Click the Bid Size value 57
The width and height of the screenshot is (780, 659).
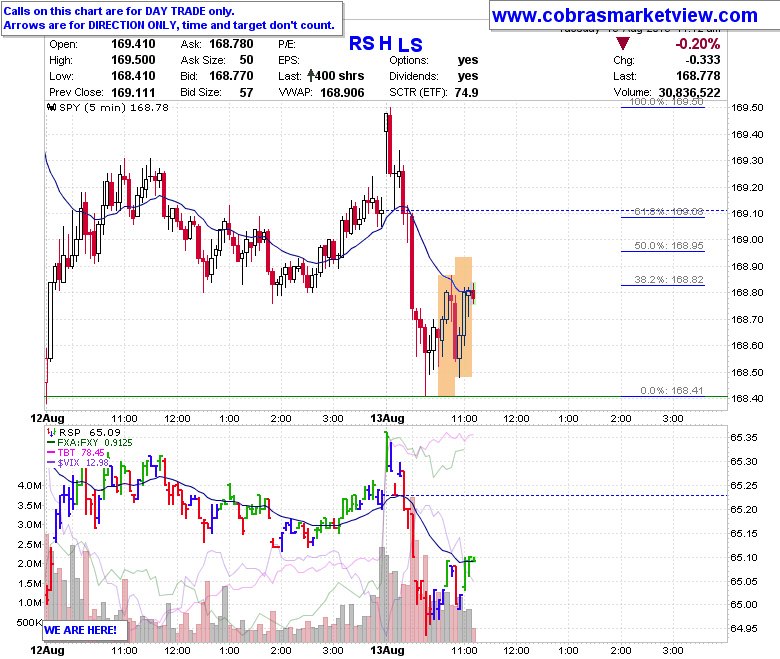coord(246,93)
